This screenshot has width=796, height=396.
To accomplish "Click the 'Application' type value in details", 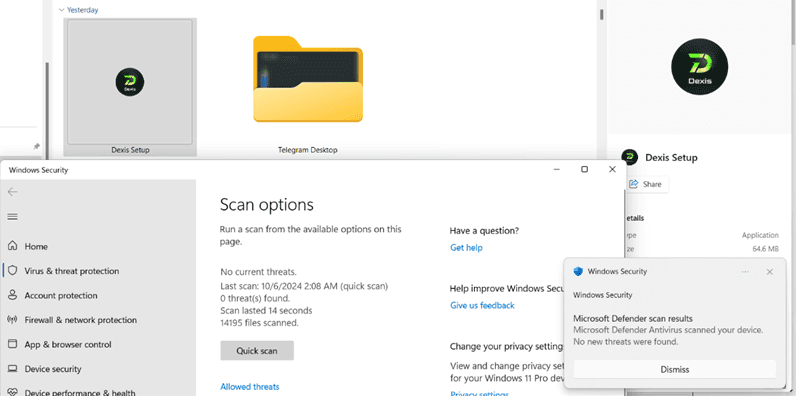I will pyautogui.click(x=760, y=235).
